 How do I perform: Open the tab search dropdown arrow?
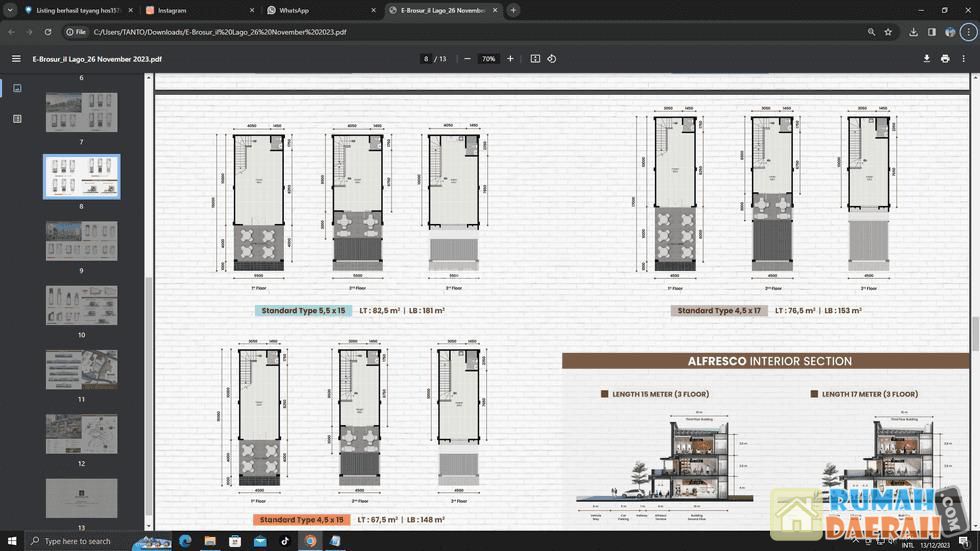click(10, 10)
